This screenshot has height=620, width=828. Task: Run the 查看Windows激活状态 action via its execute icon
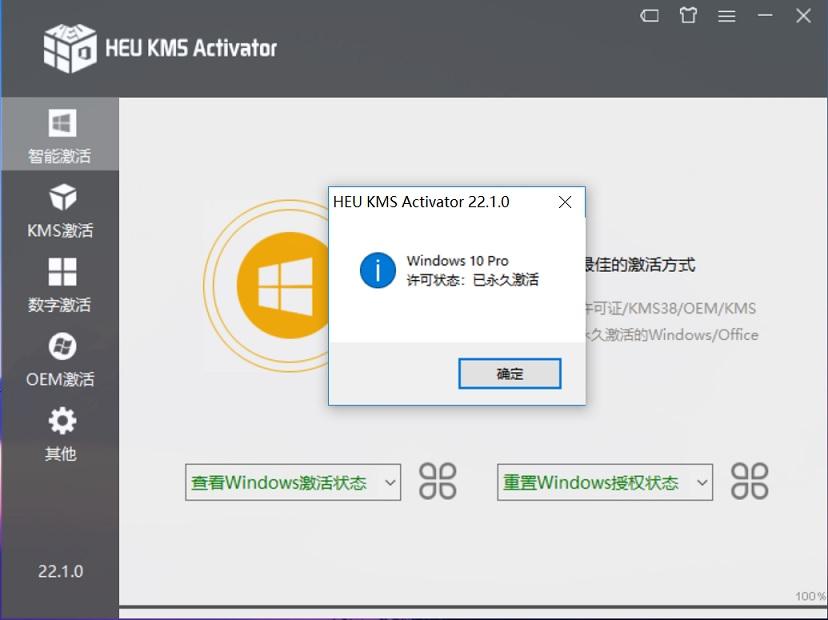pos(437,481)
